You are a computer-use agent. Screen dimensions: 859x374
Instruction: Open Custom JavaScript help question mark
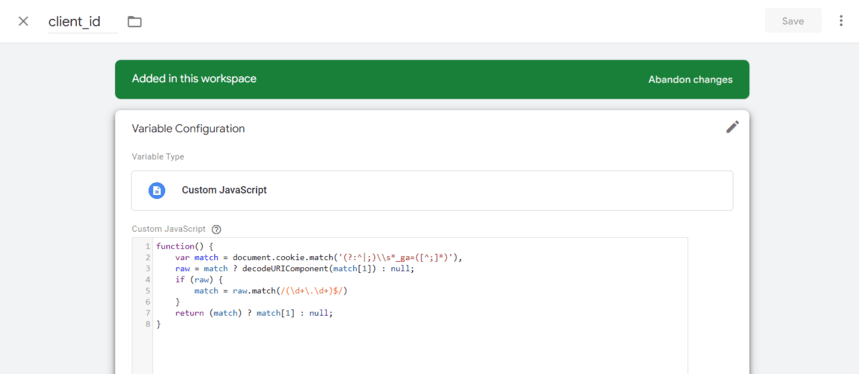(216, 229)
